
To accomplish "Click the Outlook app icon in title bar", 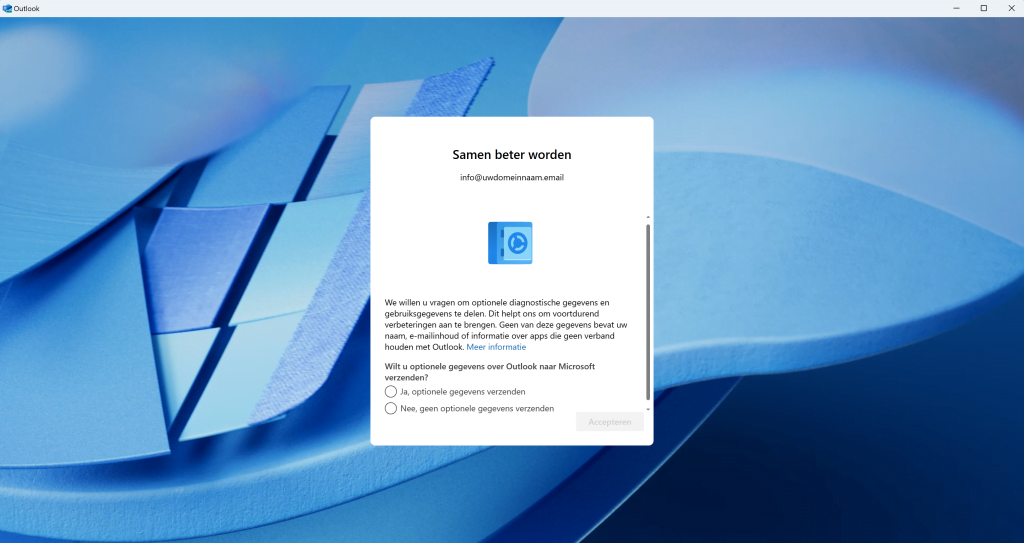I will (x=7, y=8).
